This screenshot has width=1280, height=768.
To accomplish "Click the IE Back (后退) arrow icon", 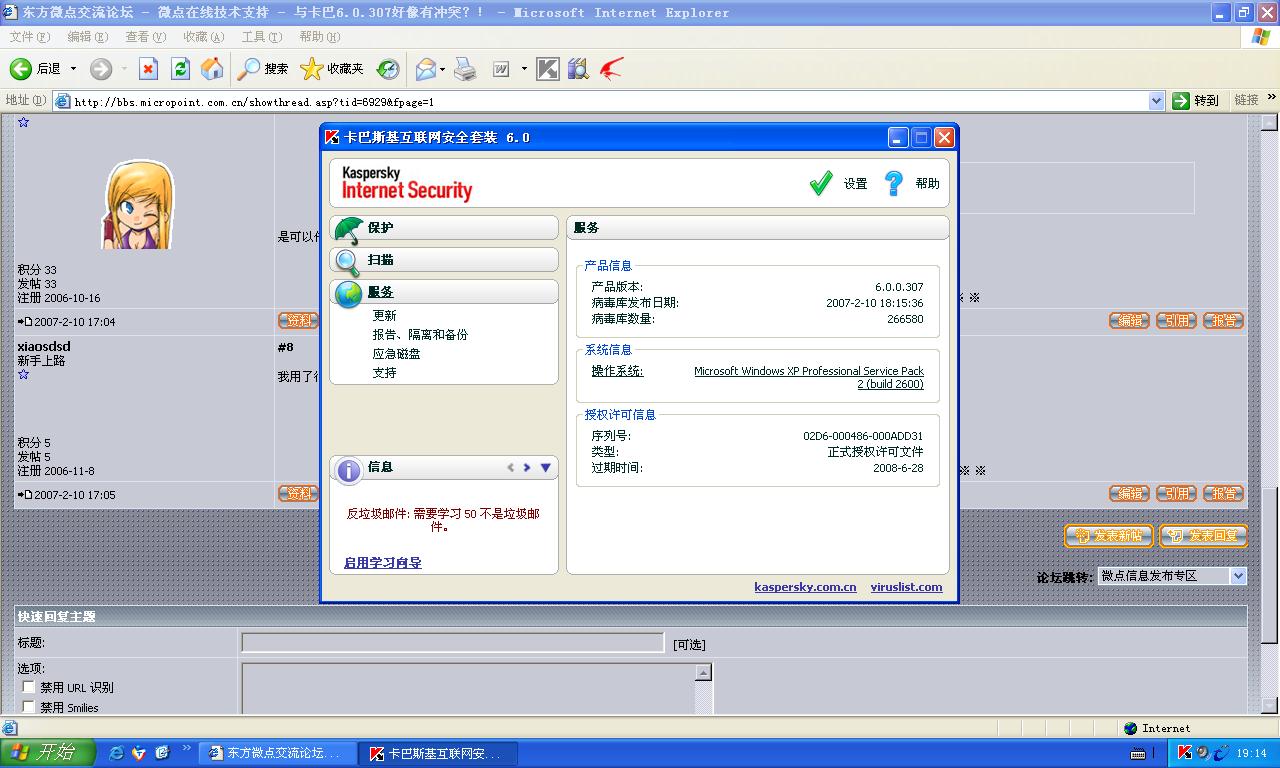I will click(20, 68).
